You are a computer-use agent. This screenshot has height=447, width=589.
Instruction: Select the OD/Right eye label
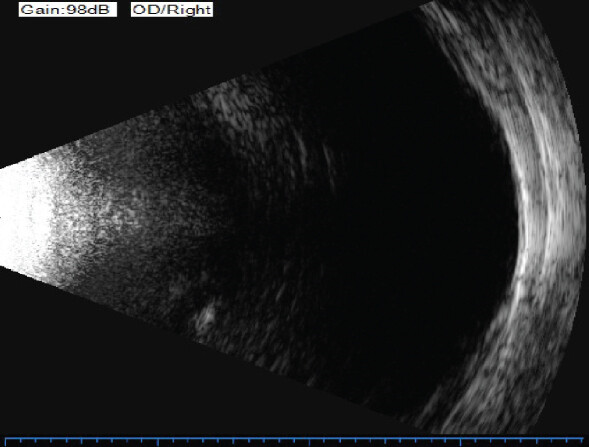[x=172, y=9]
